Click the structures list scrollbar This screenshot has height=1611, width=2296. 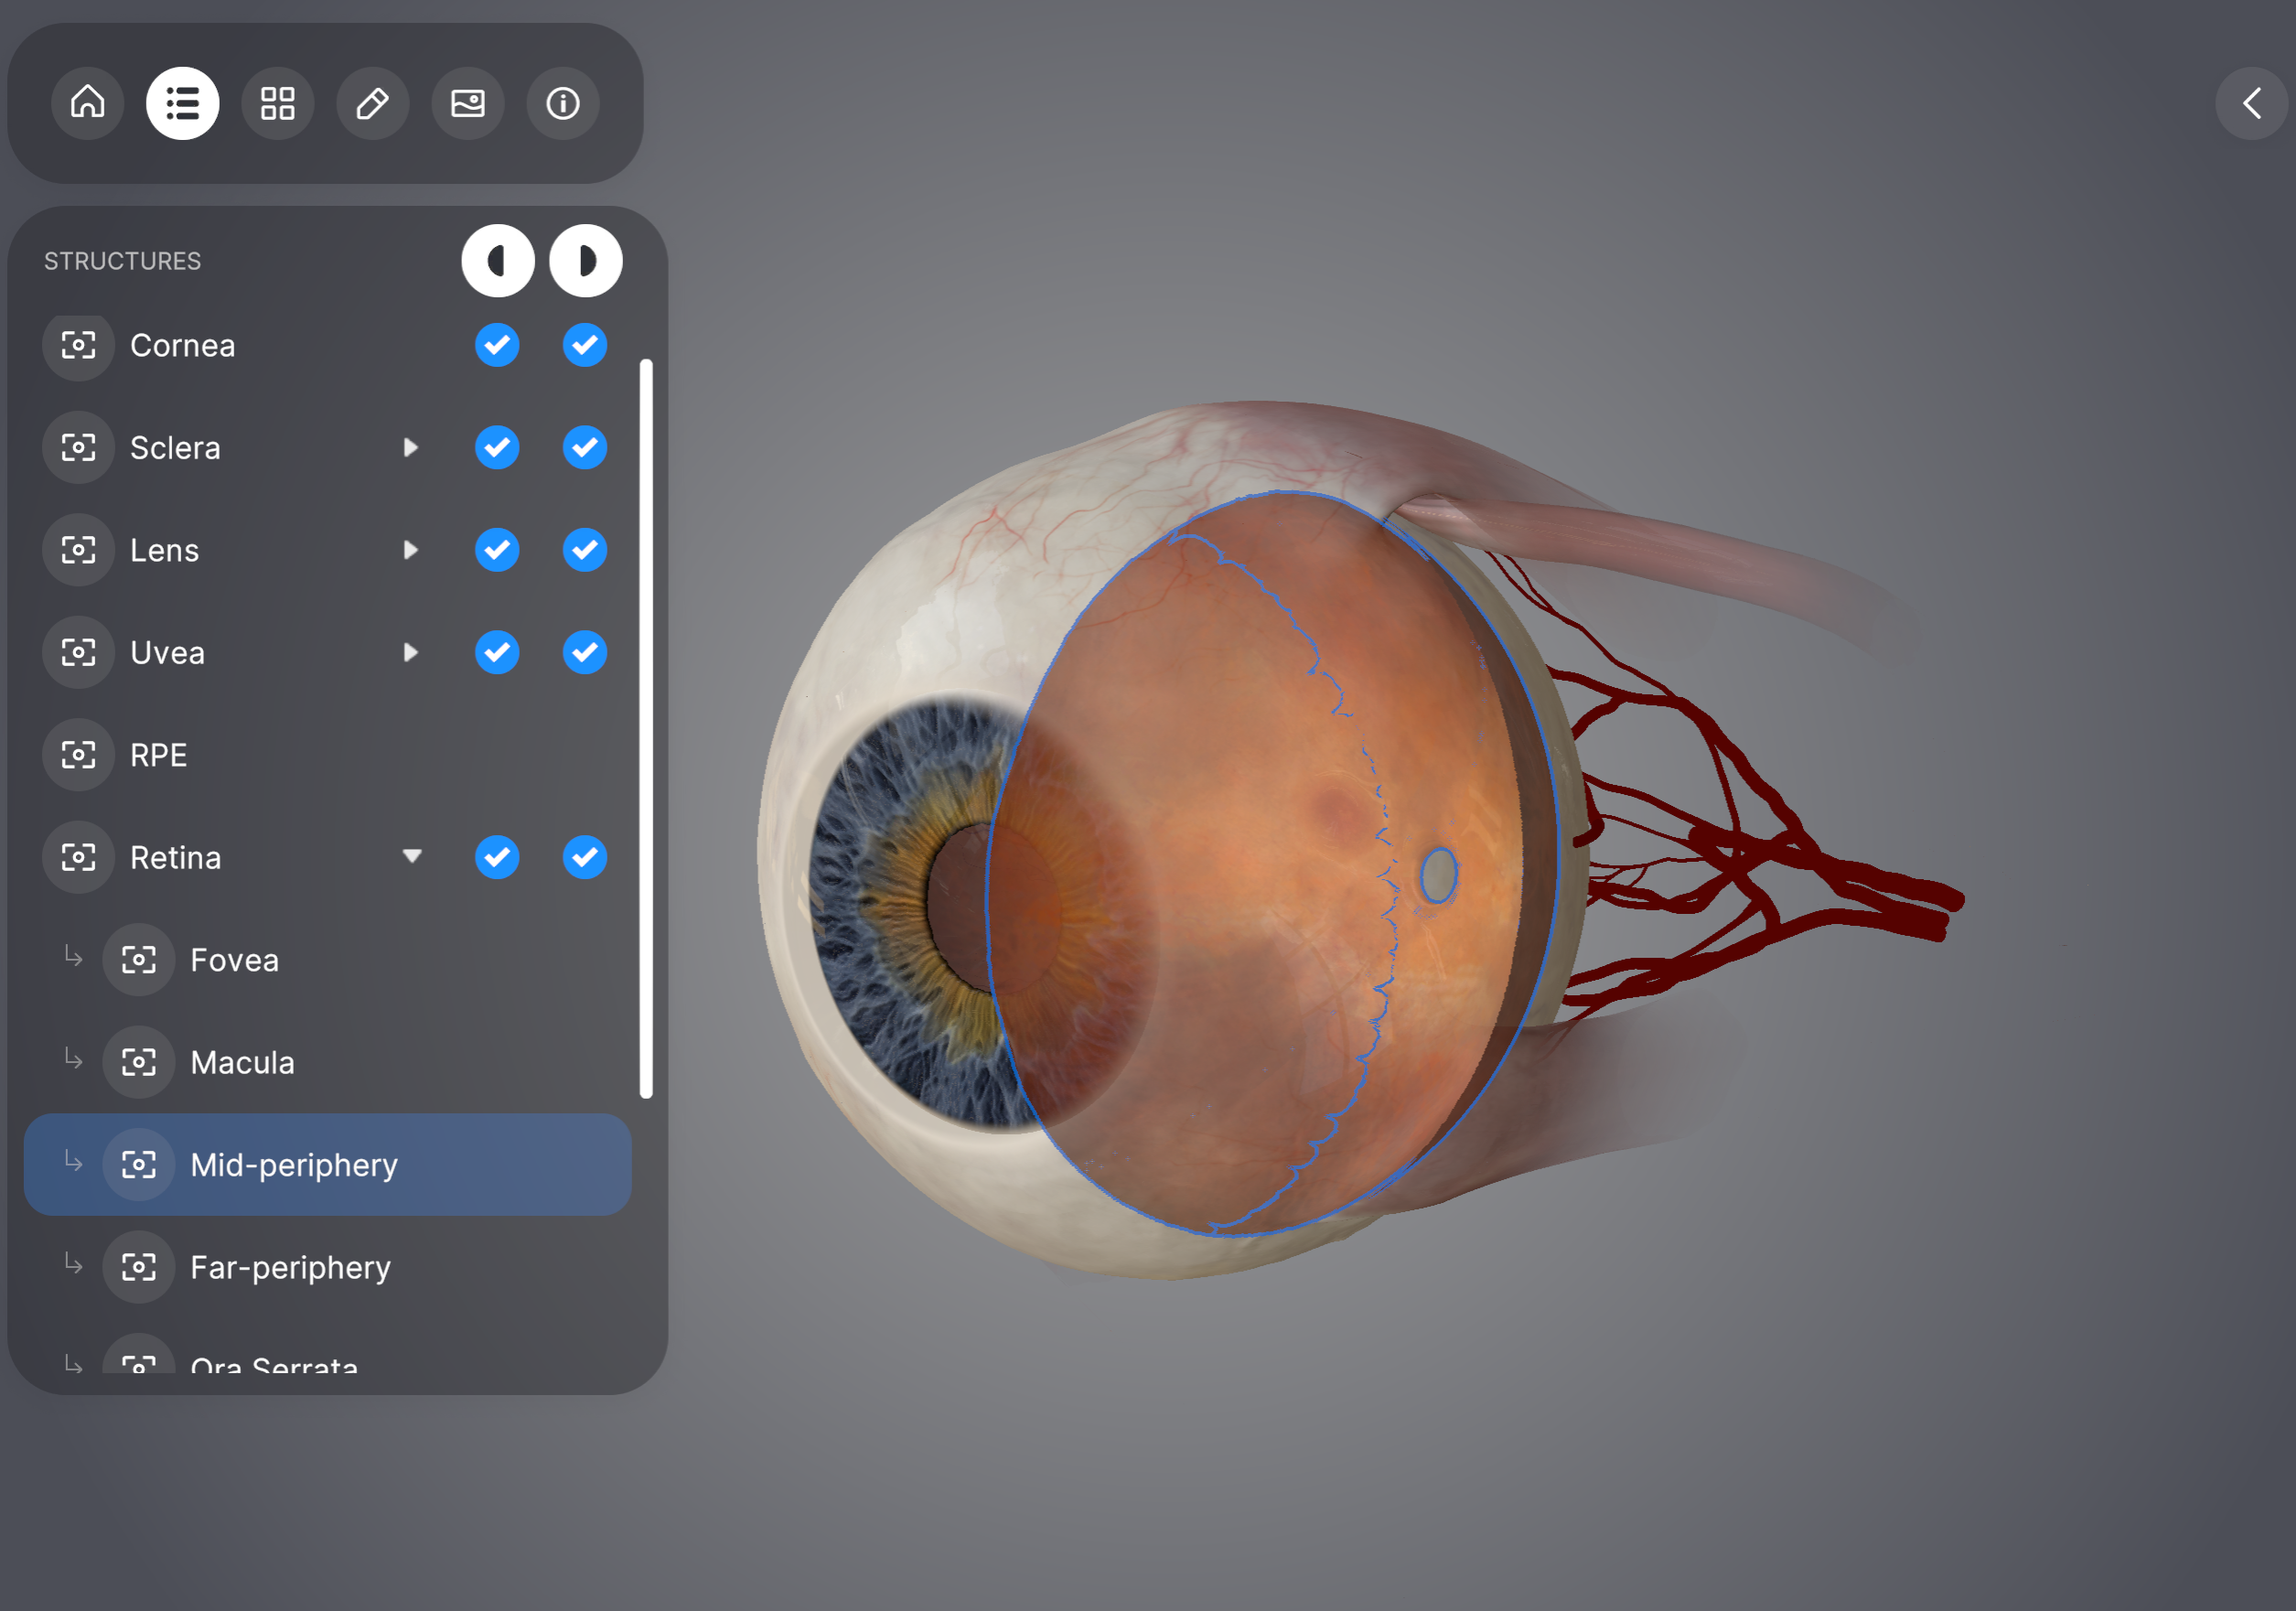pos(646,728)
